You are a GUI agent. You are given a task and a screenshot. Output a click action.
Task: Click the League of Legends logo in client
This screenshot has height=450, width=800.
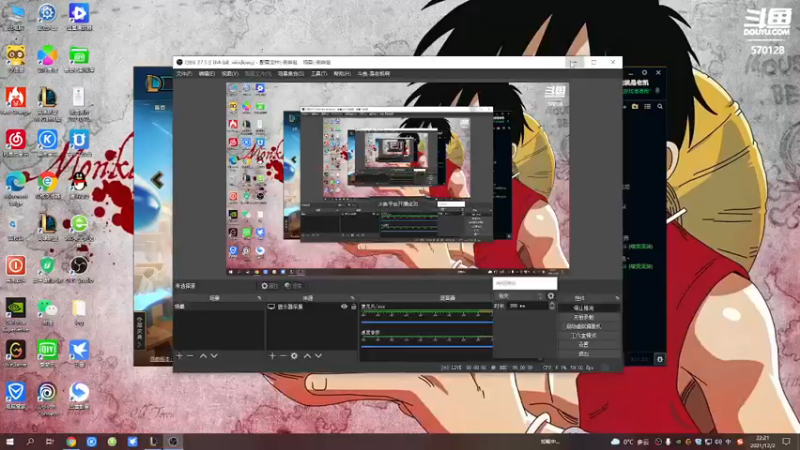tap(153, 83)
